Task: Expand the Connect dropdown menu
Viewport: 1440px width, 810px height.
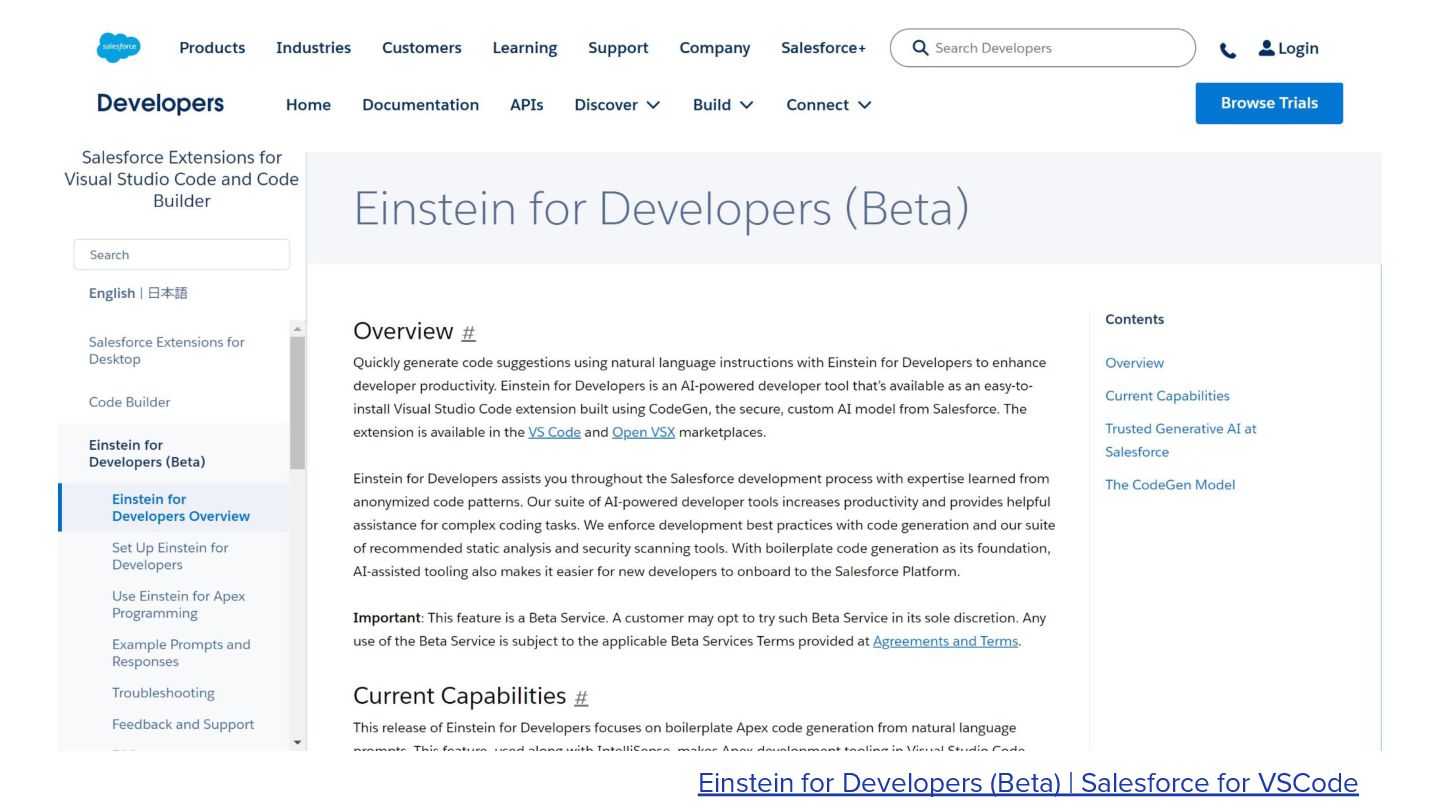Action: tap(829, 104)
